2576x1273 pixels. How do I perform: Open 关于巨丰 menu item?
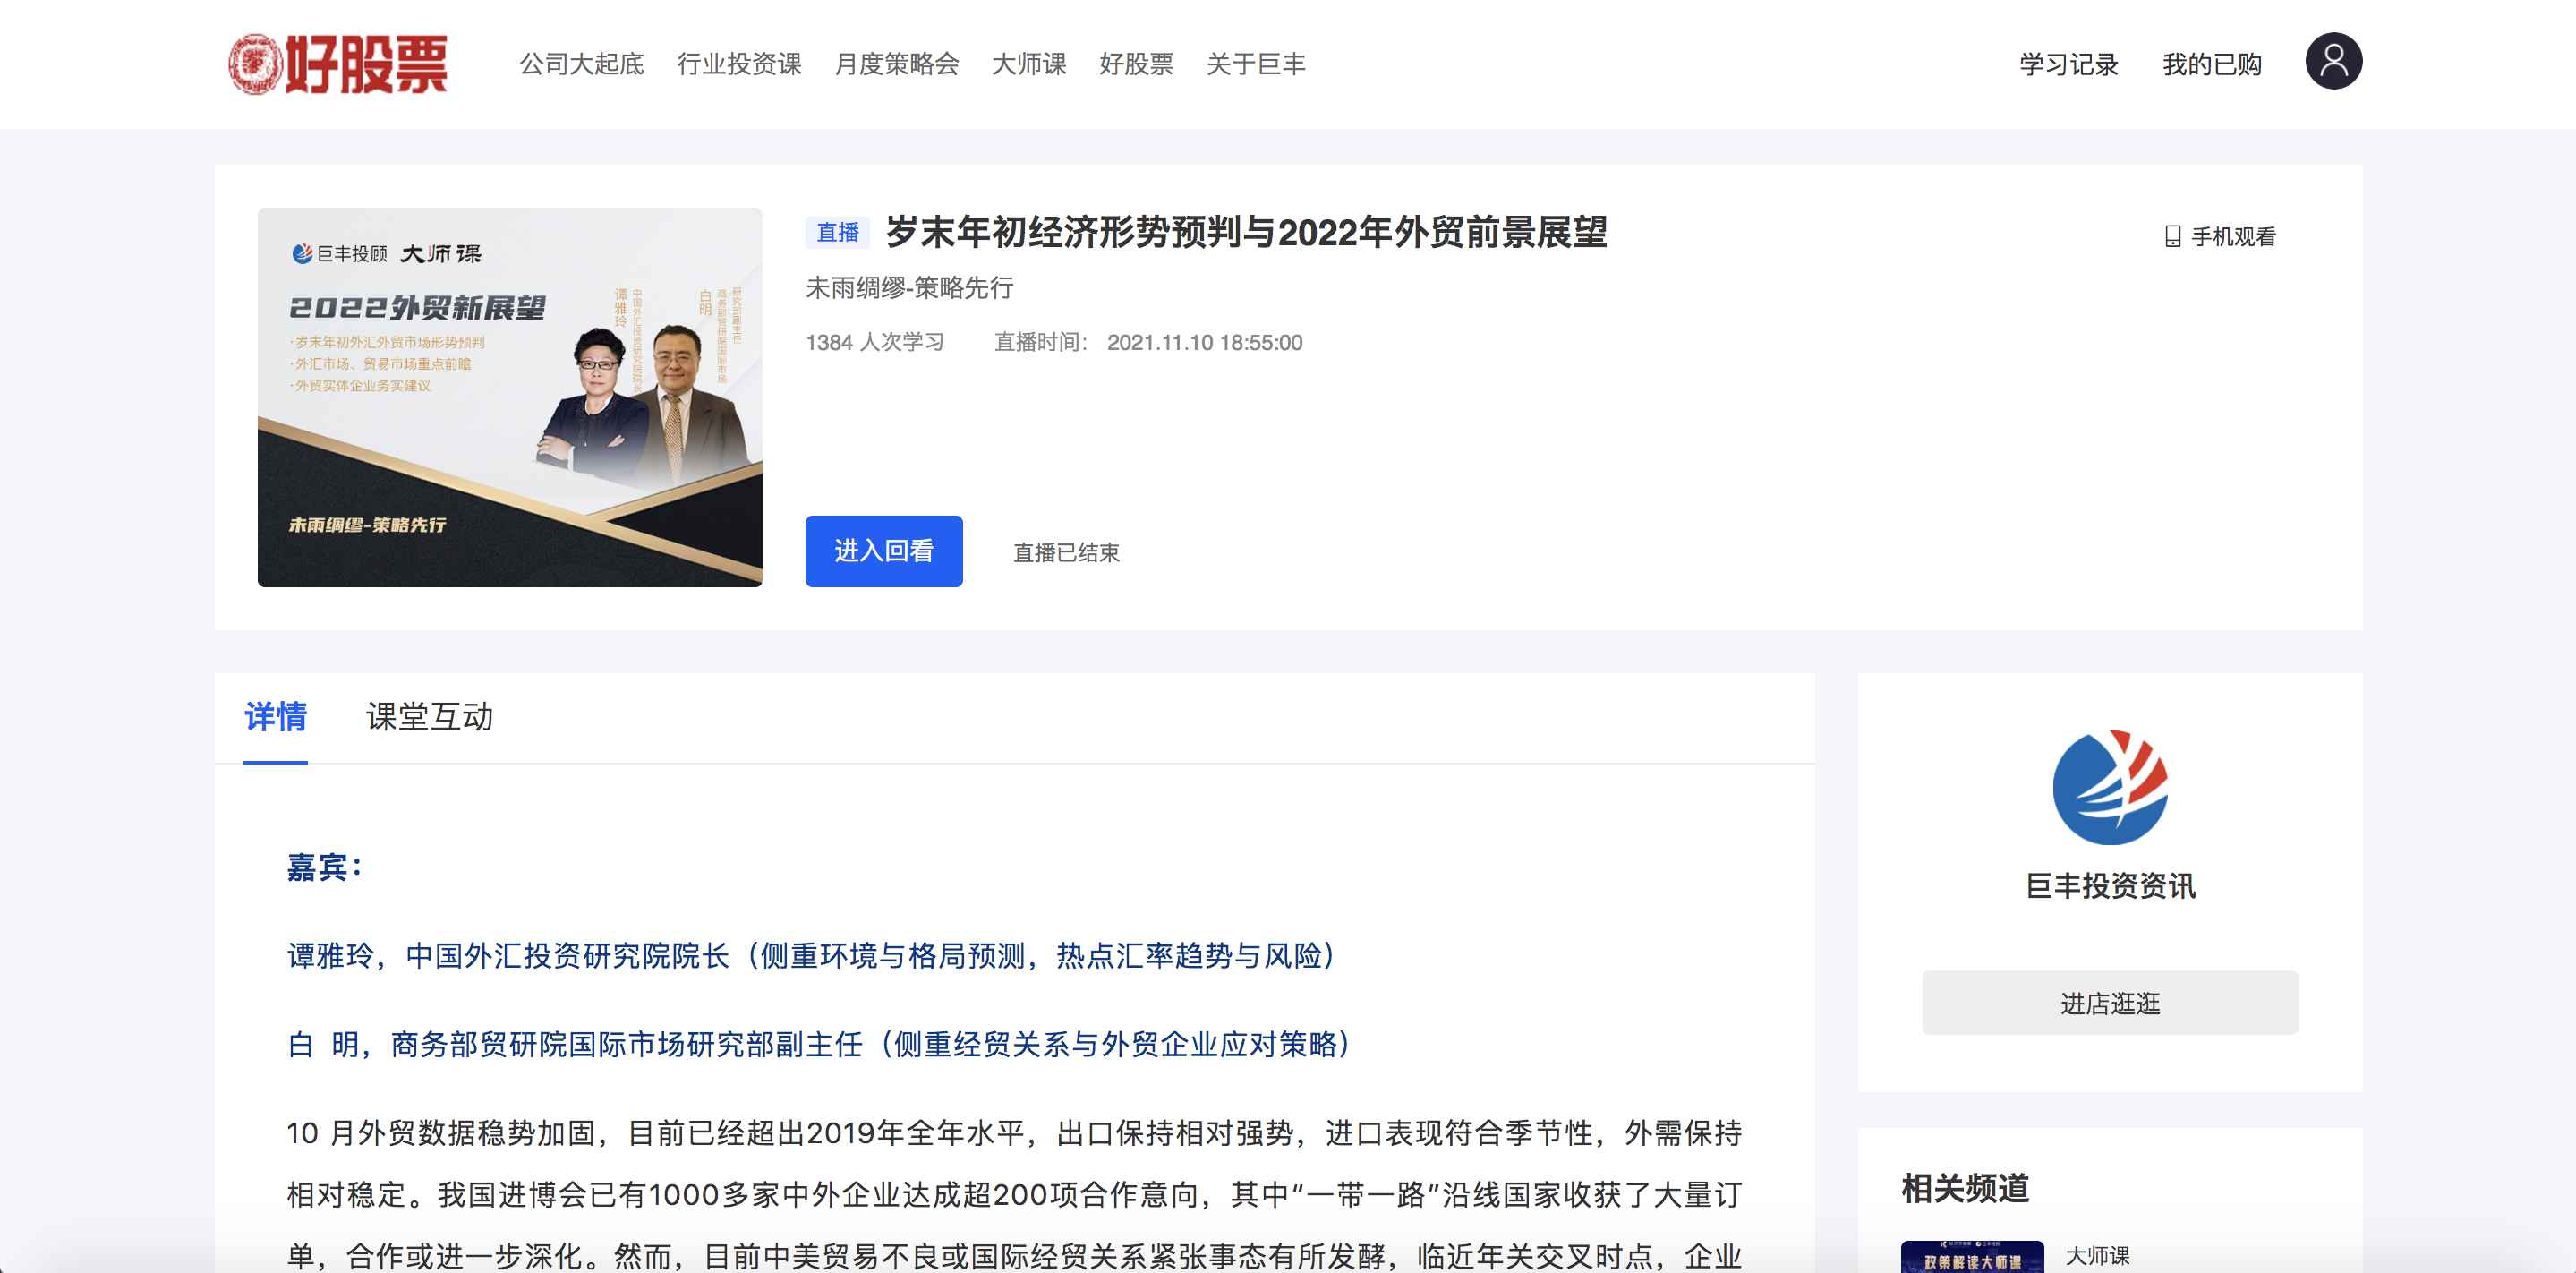coord(1255,64)
